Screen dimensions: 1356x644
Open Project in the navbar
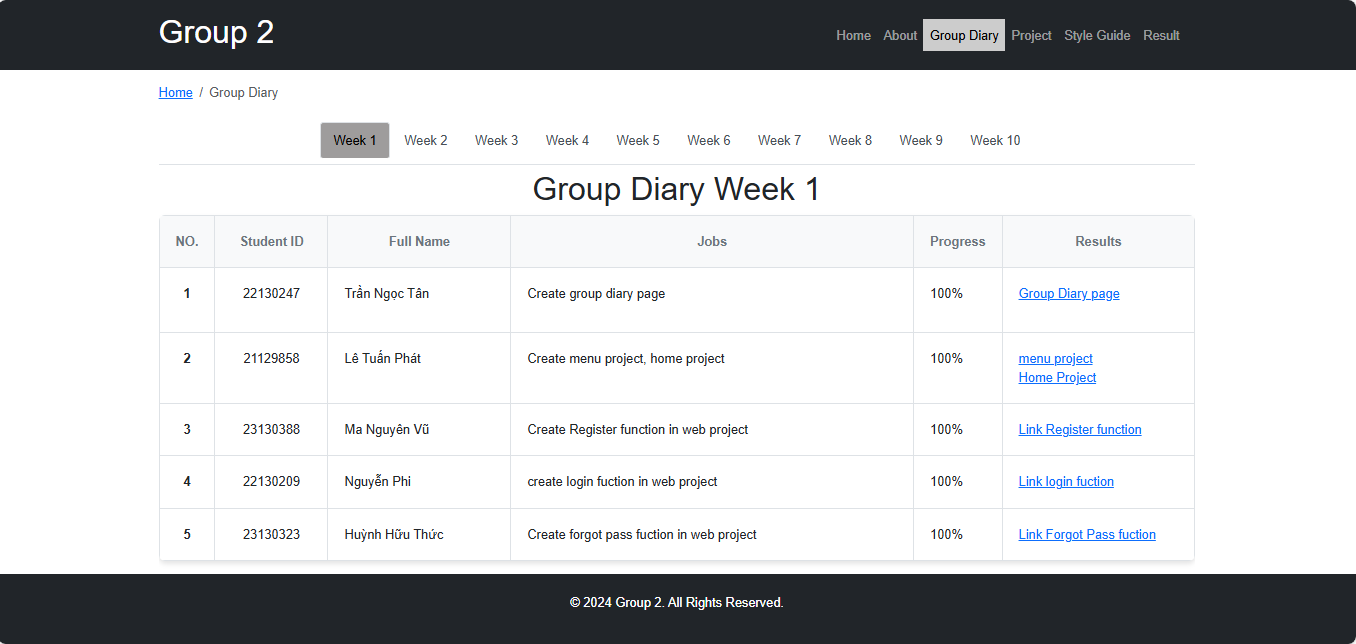tap(1031, 35)
